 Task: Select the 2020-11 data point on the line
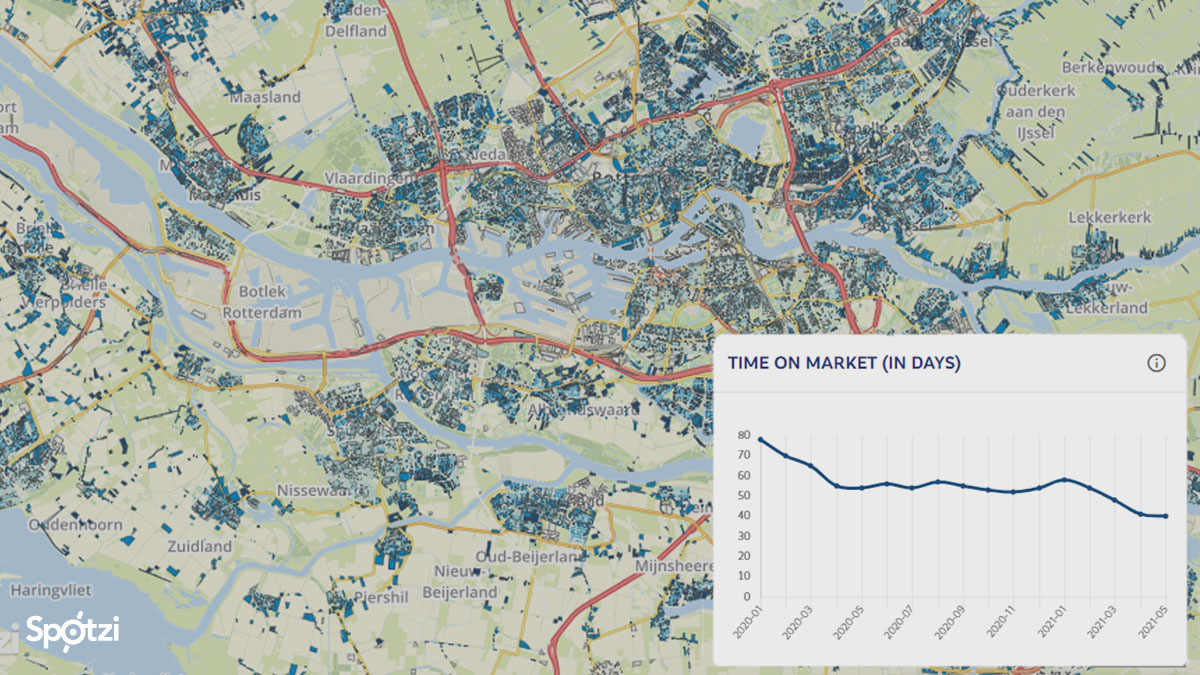pos(1014,492)
